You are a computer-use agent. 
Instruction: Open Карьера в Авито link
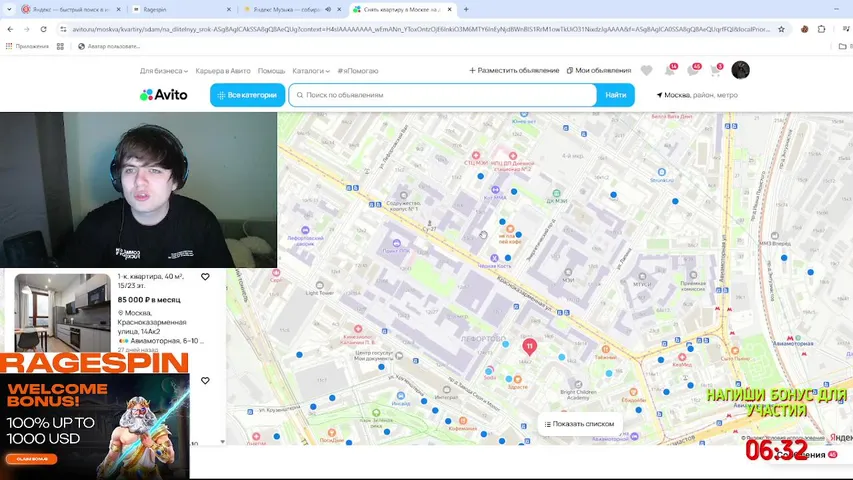pos(223,71)
